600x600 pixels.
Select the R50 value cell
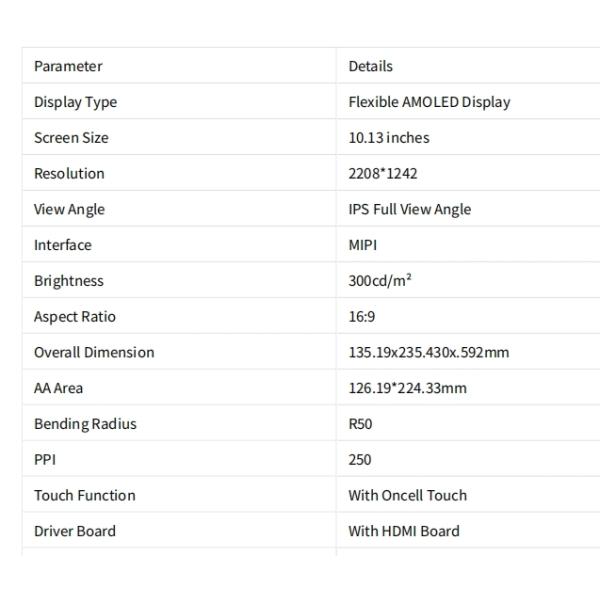[360, 424]
